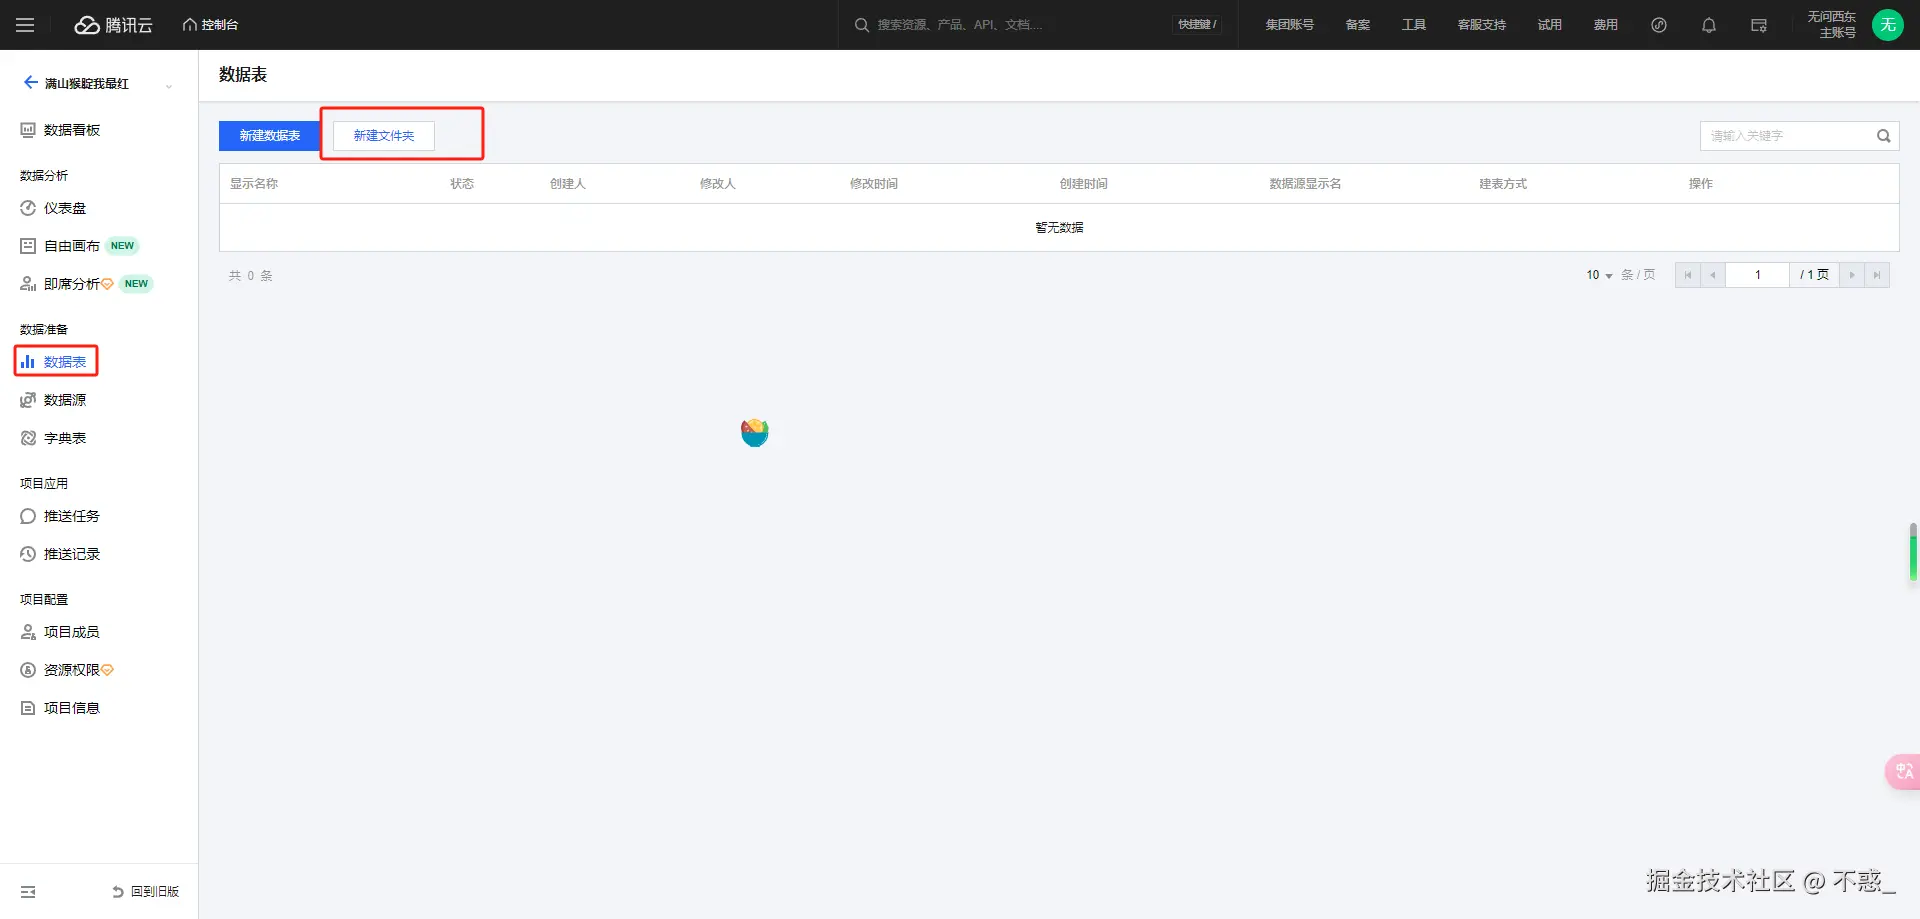Click the 新建数据表 button

pyautogui.click(x=269, y=136)
